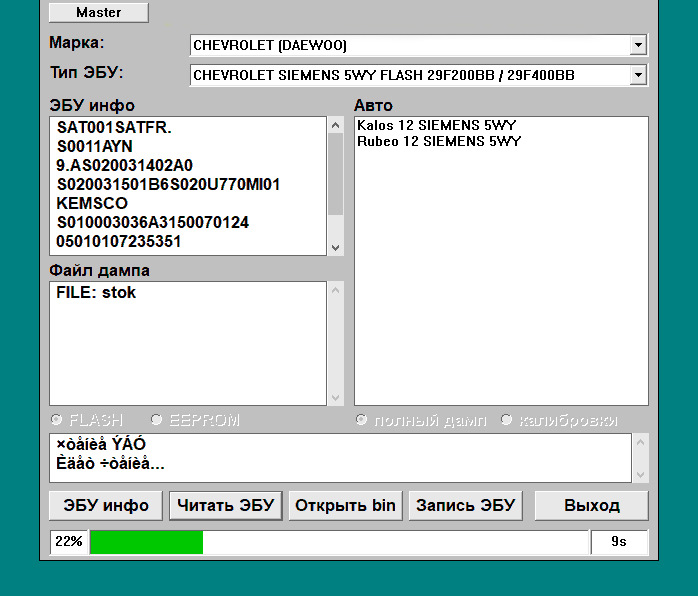Select line S0011AYN in ЭБУ инфо
This screenshot has width=698, height=596.
tap(94, 146)
